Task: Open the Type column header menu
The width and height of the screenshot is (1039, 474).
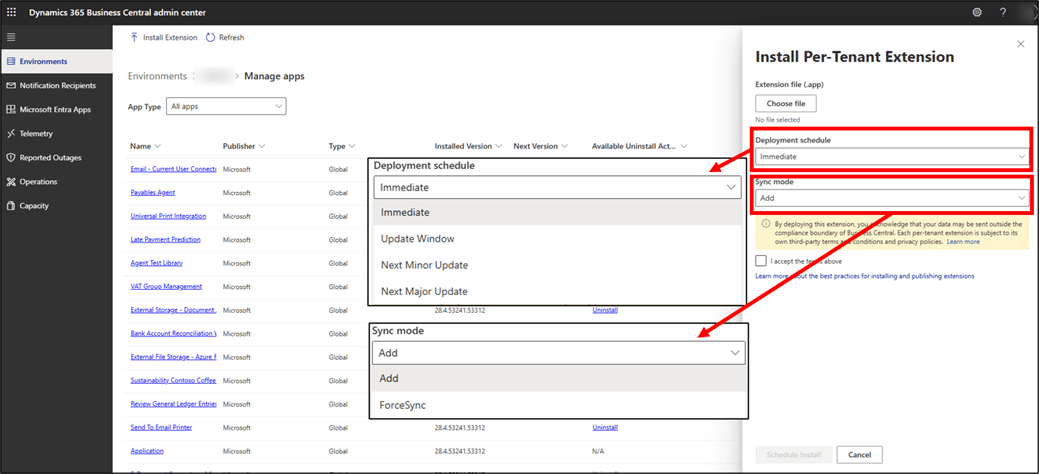Action: coord(342,146)
